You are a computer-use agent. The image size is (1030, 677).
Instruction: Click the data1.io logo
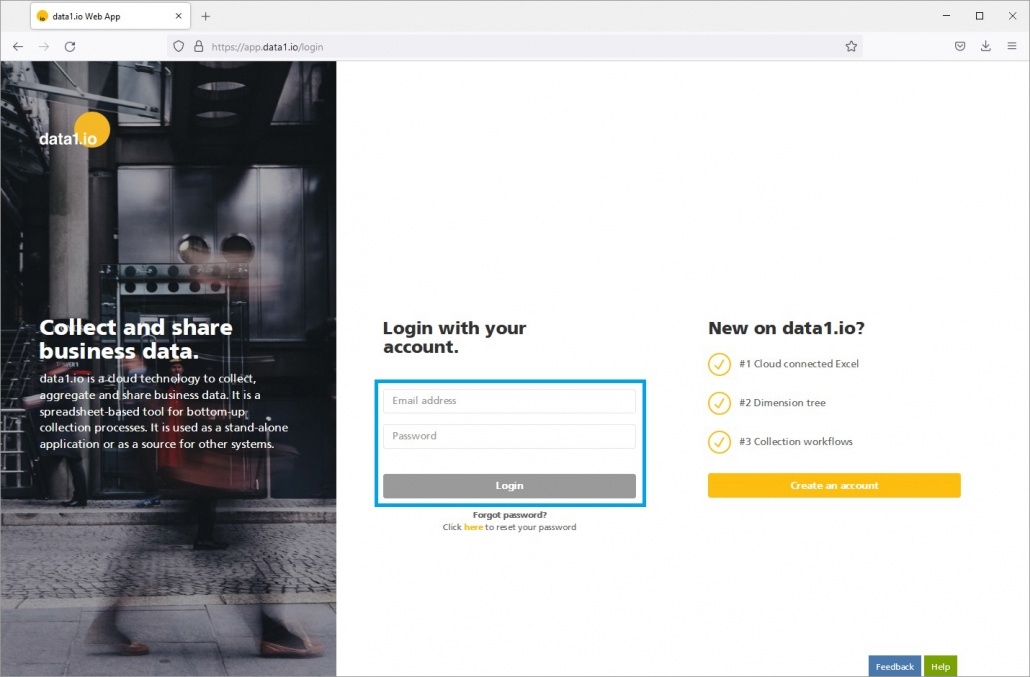point(74,131)
